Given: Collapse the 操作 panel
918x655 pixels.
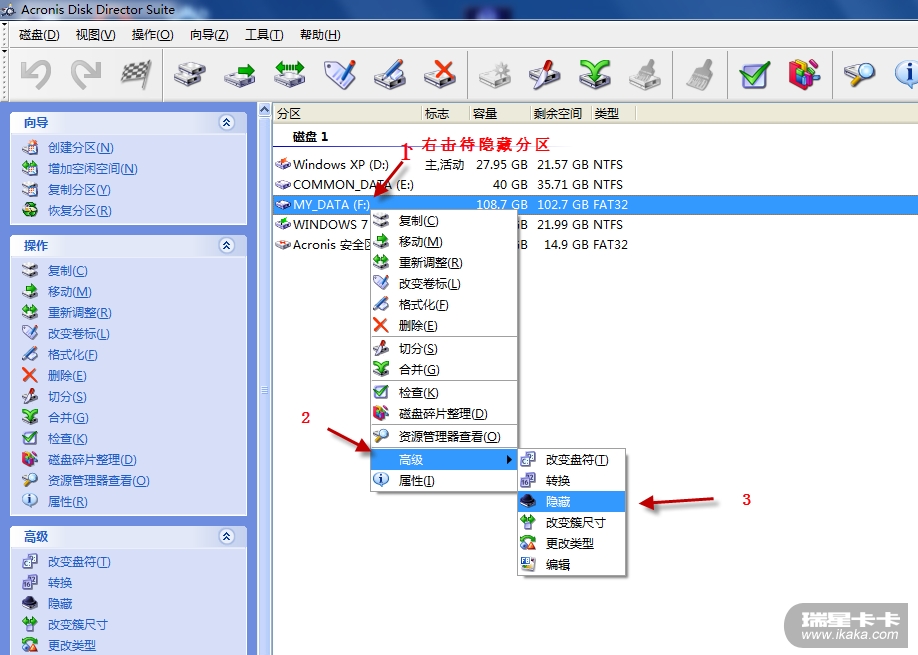Looking at the screenshot, I should tap(227, 245).
